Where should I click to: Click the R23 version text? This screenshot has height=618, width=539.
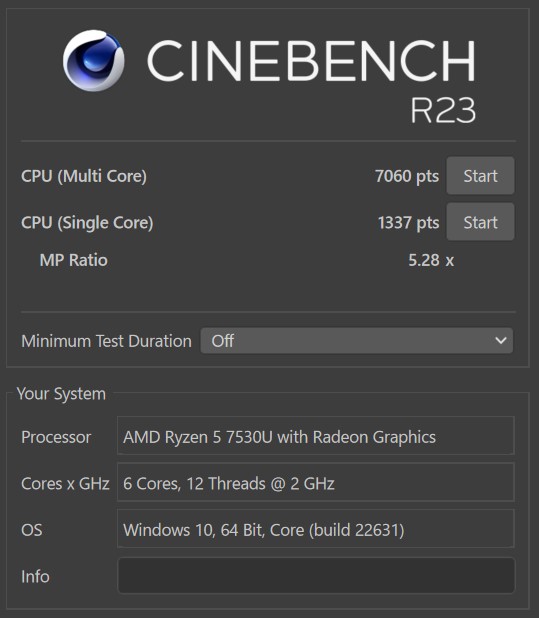[443, 110]
